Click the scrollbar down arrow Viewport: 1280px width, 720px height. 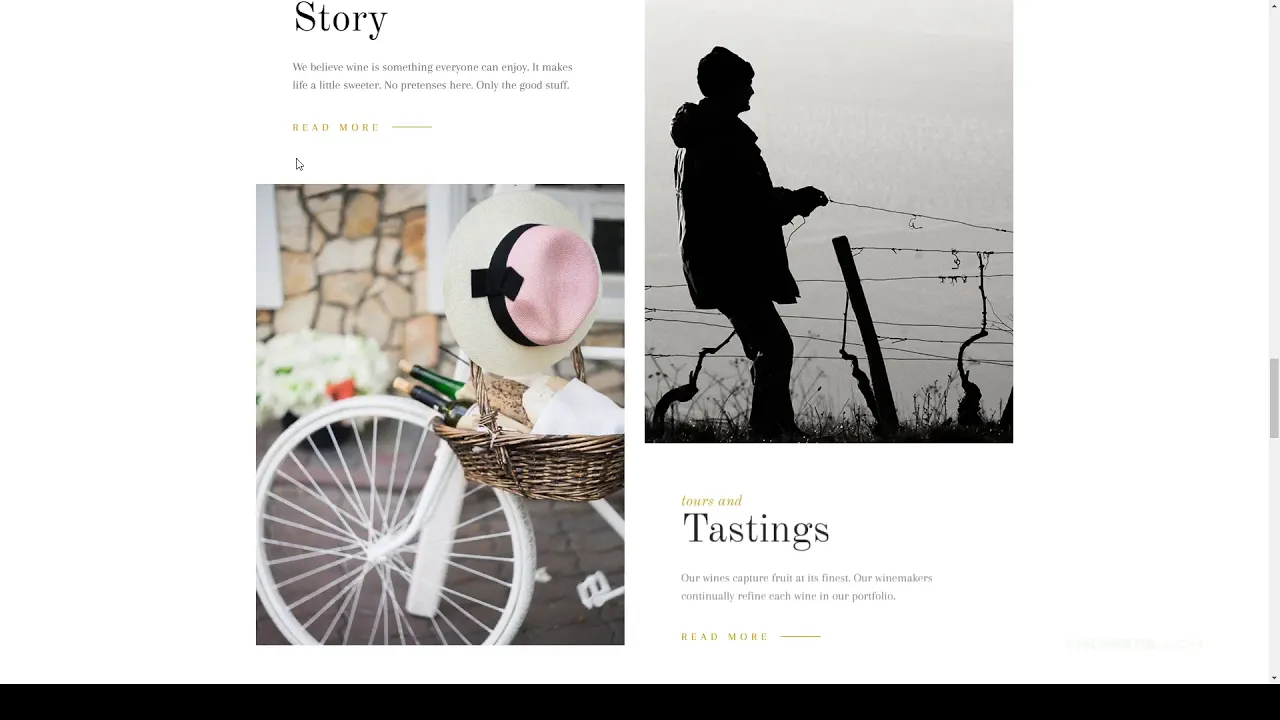pos(1274,677)
